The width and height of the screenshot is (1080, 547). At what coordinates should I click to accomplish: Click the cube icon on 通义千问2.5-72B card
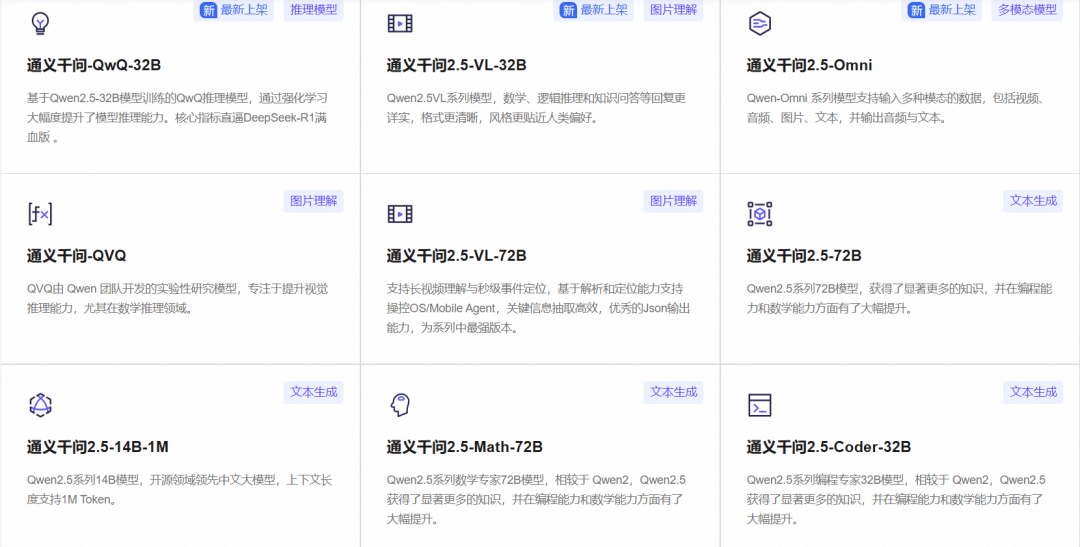760,214
